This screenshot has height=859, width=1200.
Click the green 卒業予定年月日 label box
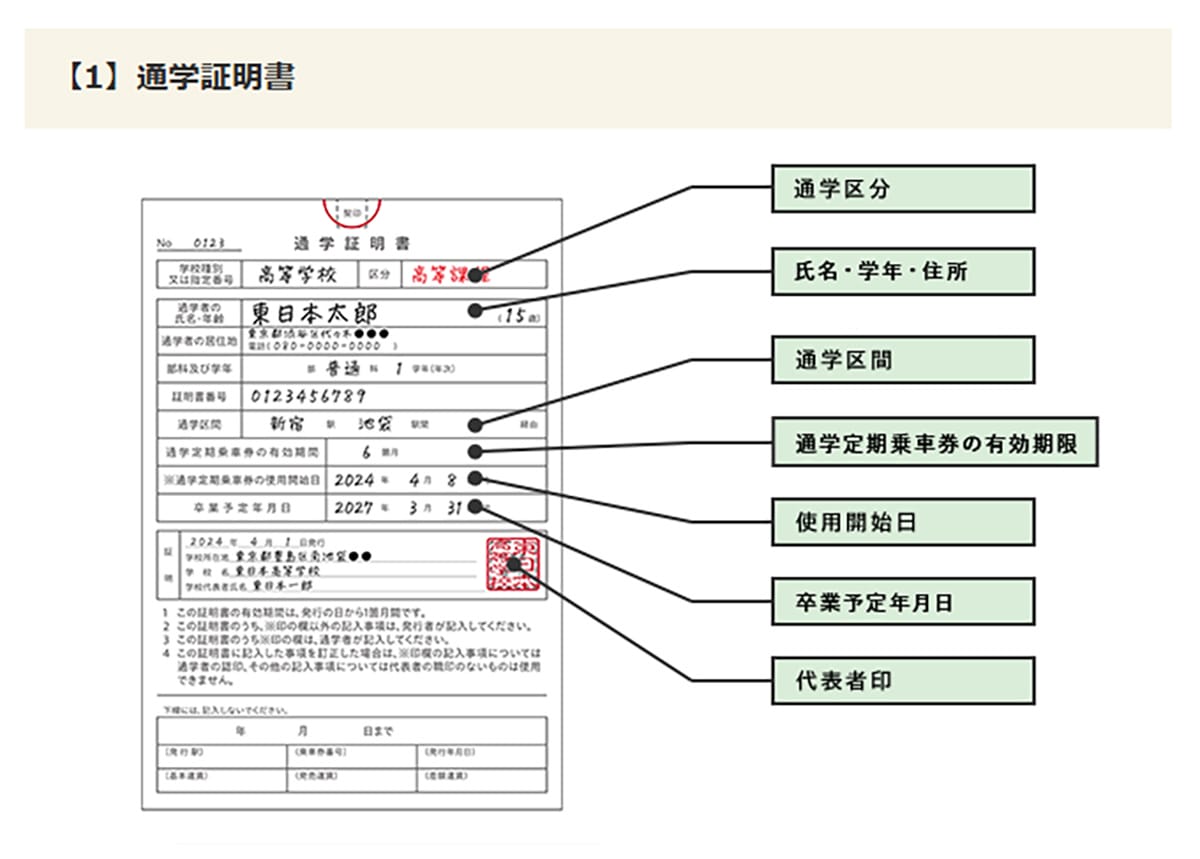[903, 603]
